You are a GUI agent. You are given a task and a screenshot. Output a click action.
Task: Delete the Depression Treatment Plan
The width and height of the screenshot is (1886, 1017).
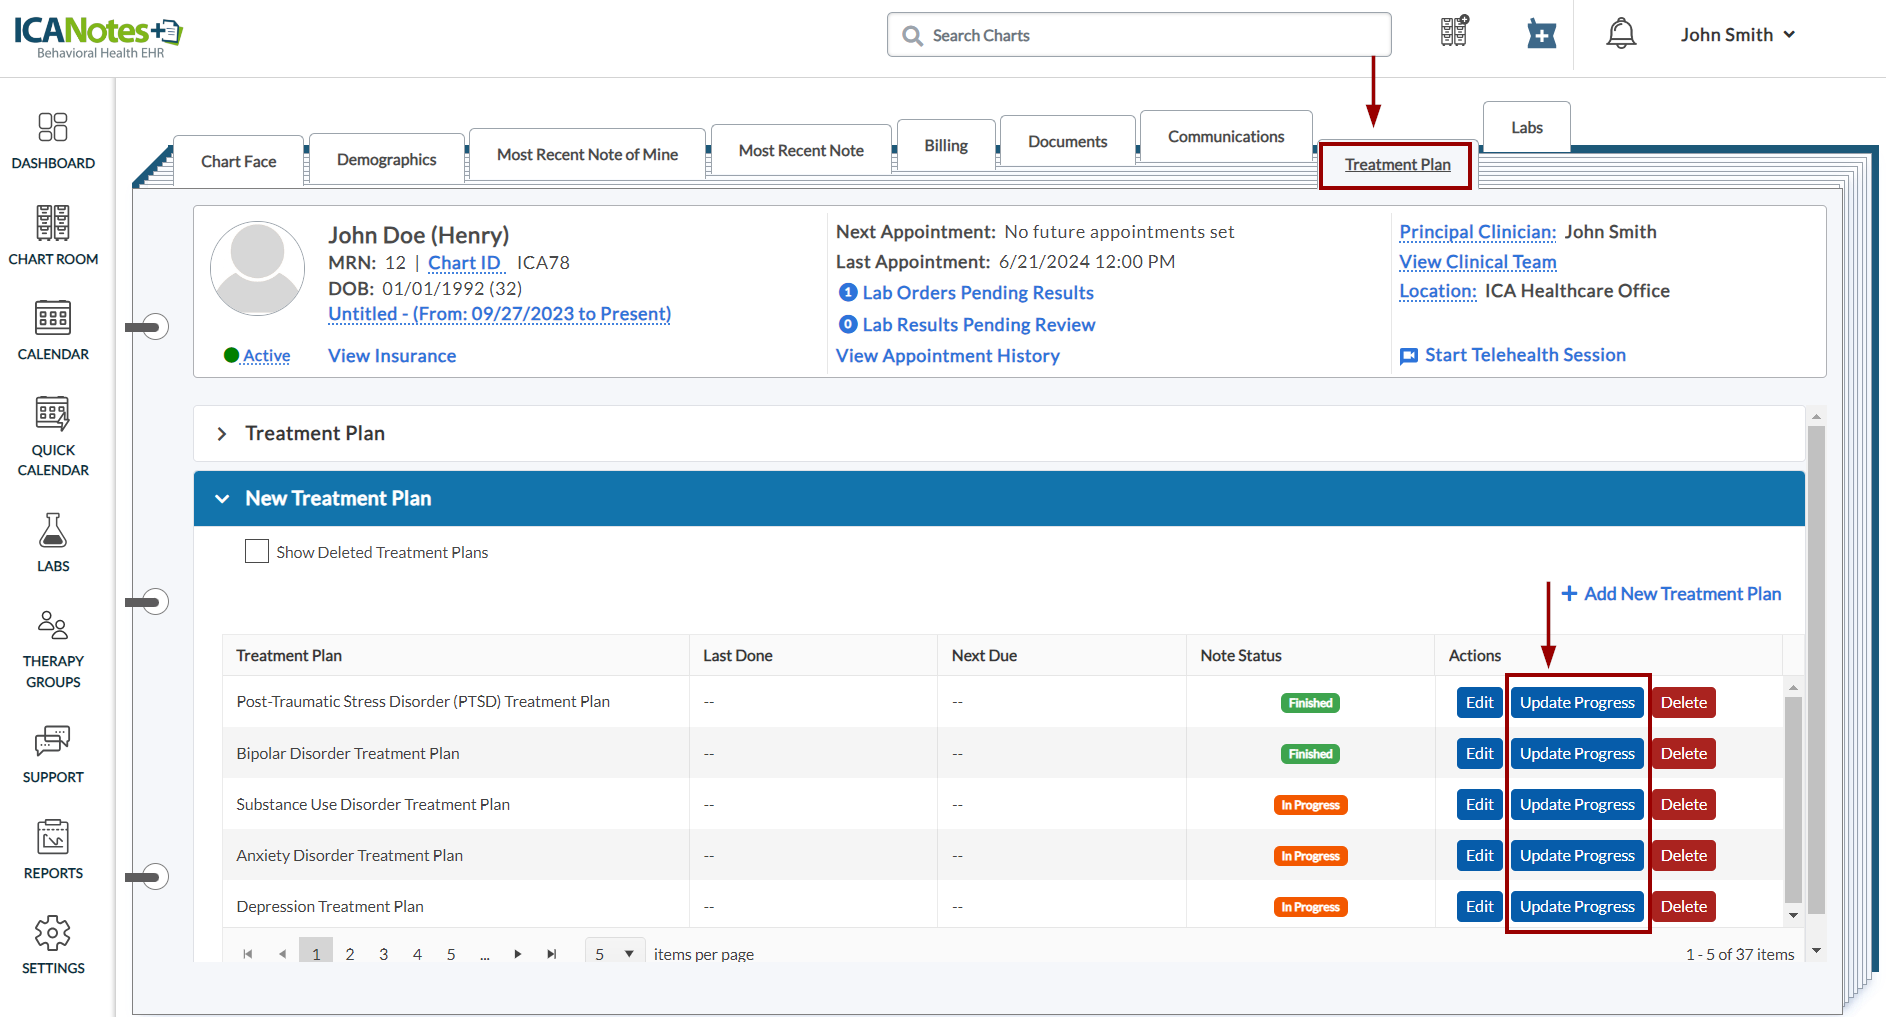(x=1683, y=907)
